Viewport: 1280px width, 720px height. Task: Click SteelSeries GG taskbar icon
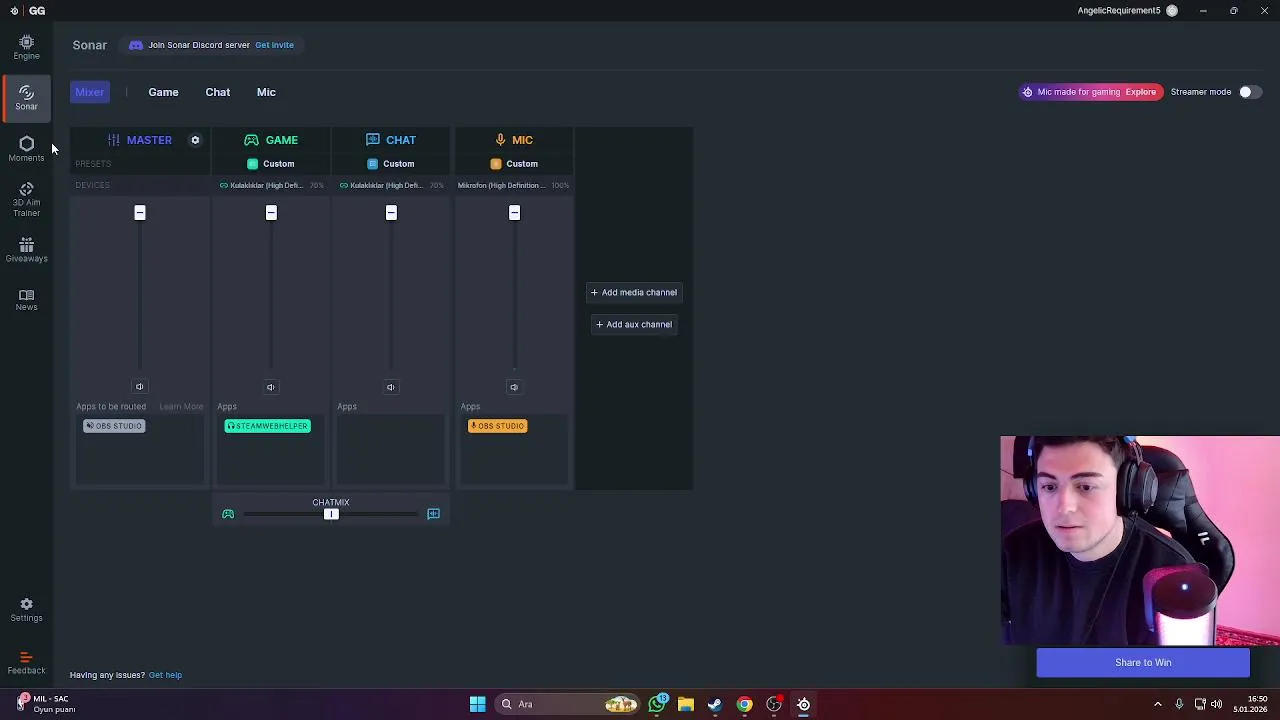803,704
